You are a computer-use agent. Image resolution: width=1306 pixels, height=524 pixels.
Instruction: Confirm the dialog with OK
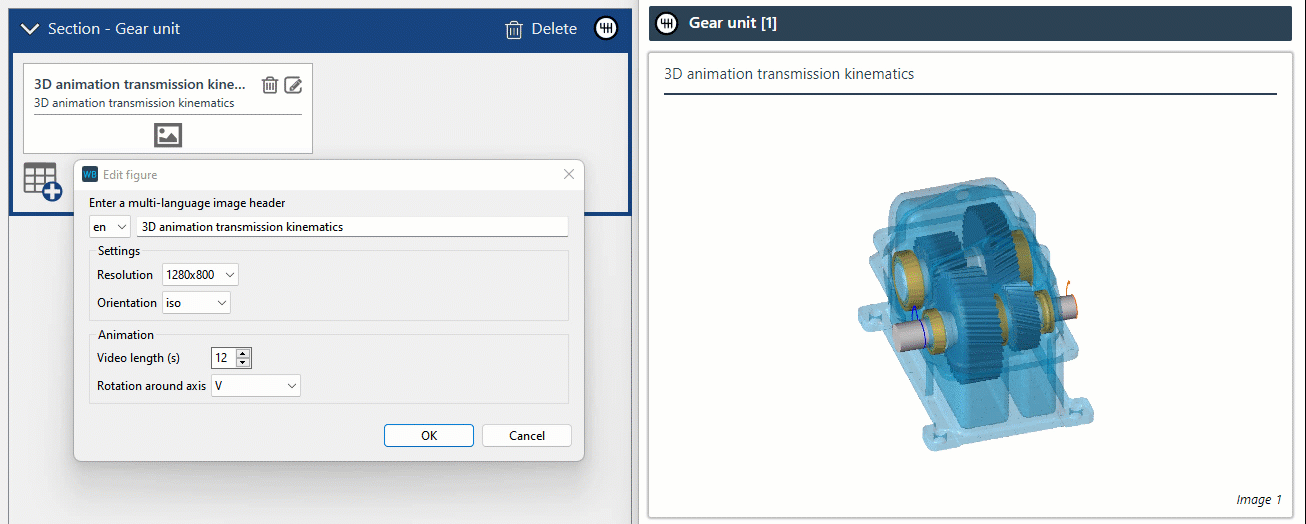pyautogui.click(x=428, y=435)
